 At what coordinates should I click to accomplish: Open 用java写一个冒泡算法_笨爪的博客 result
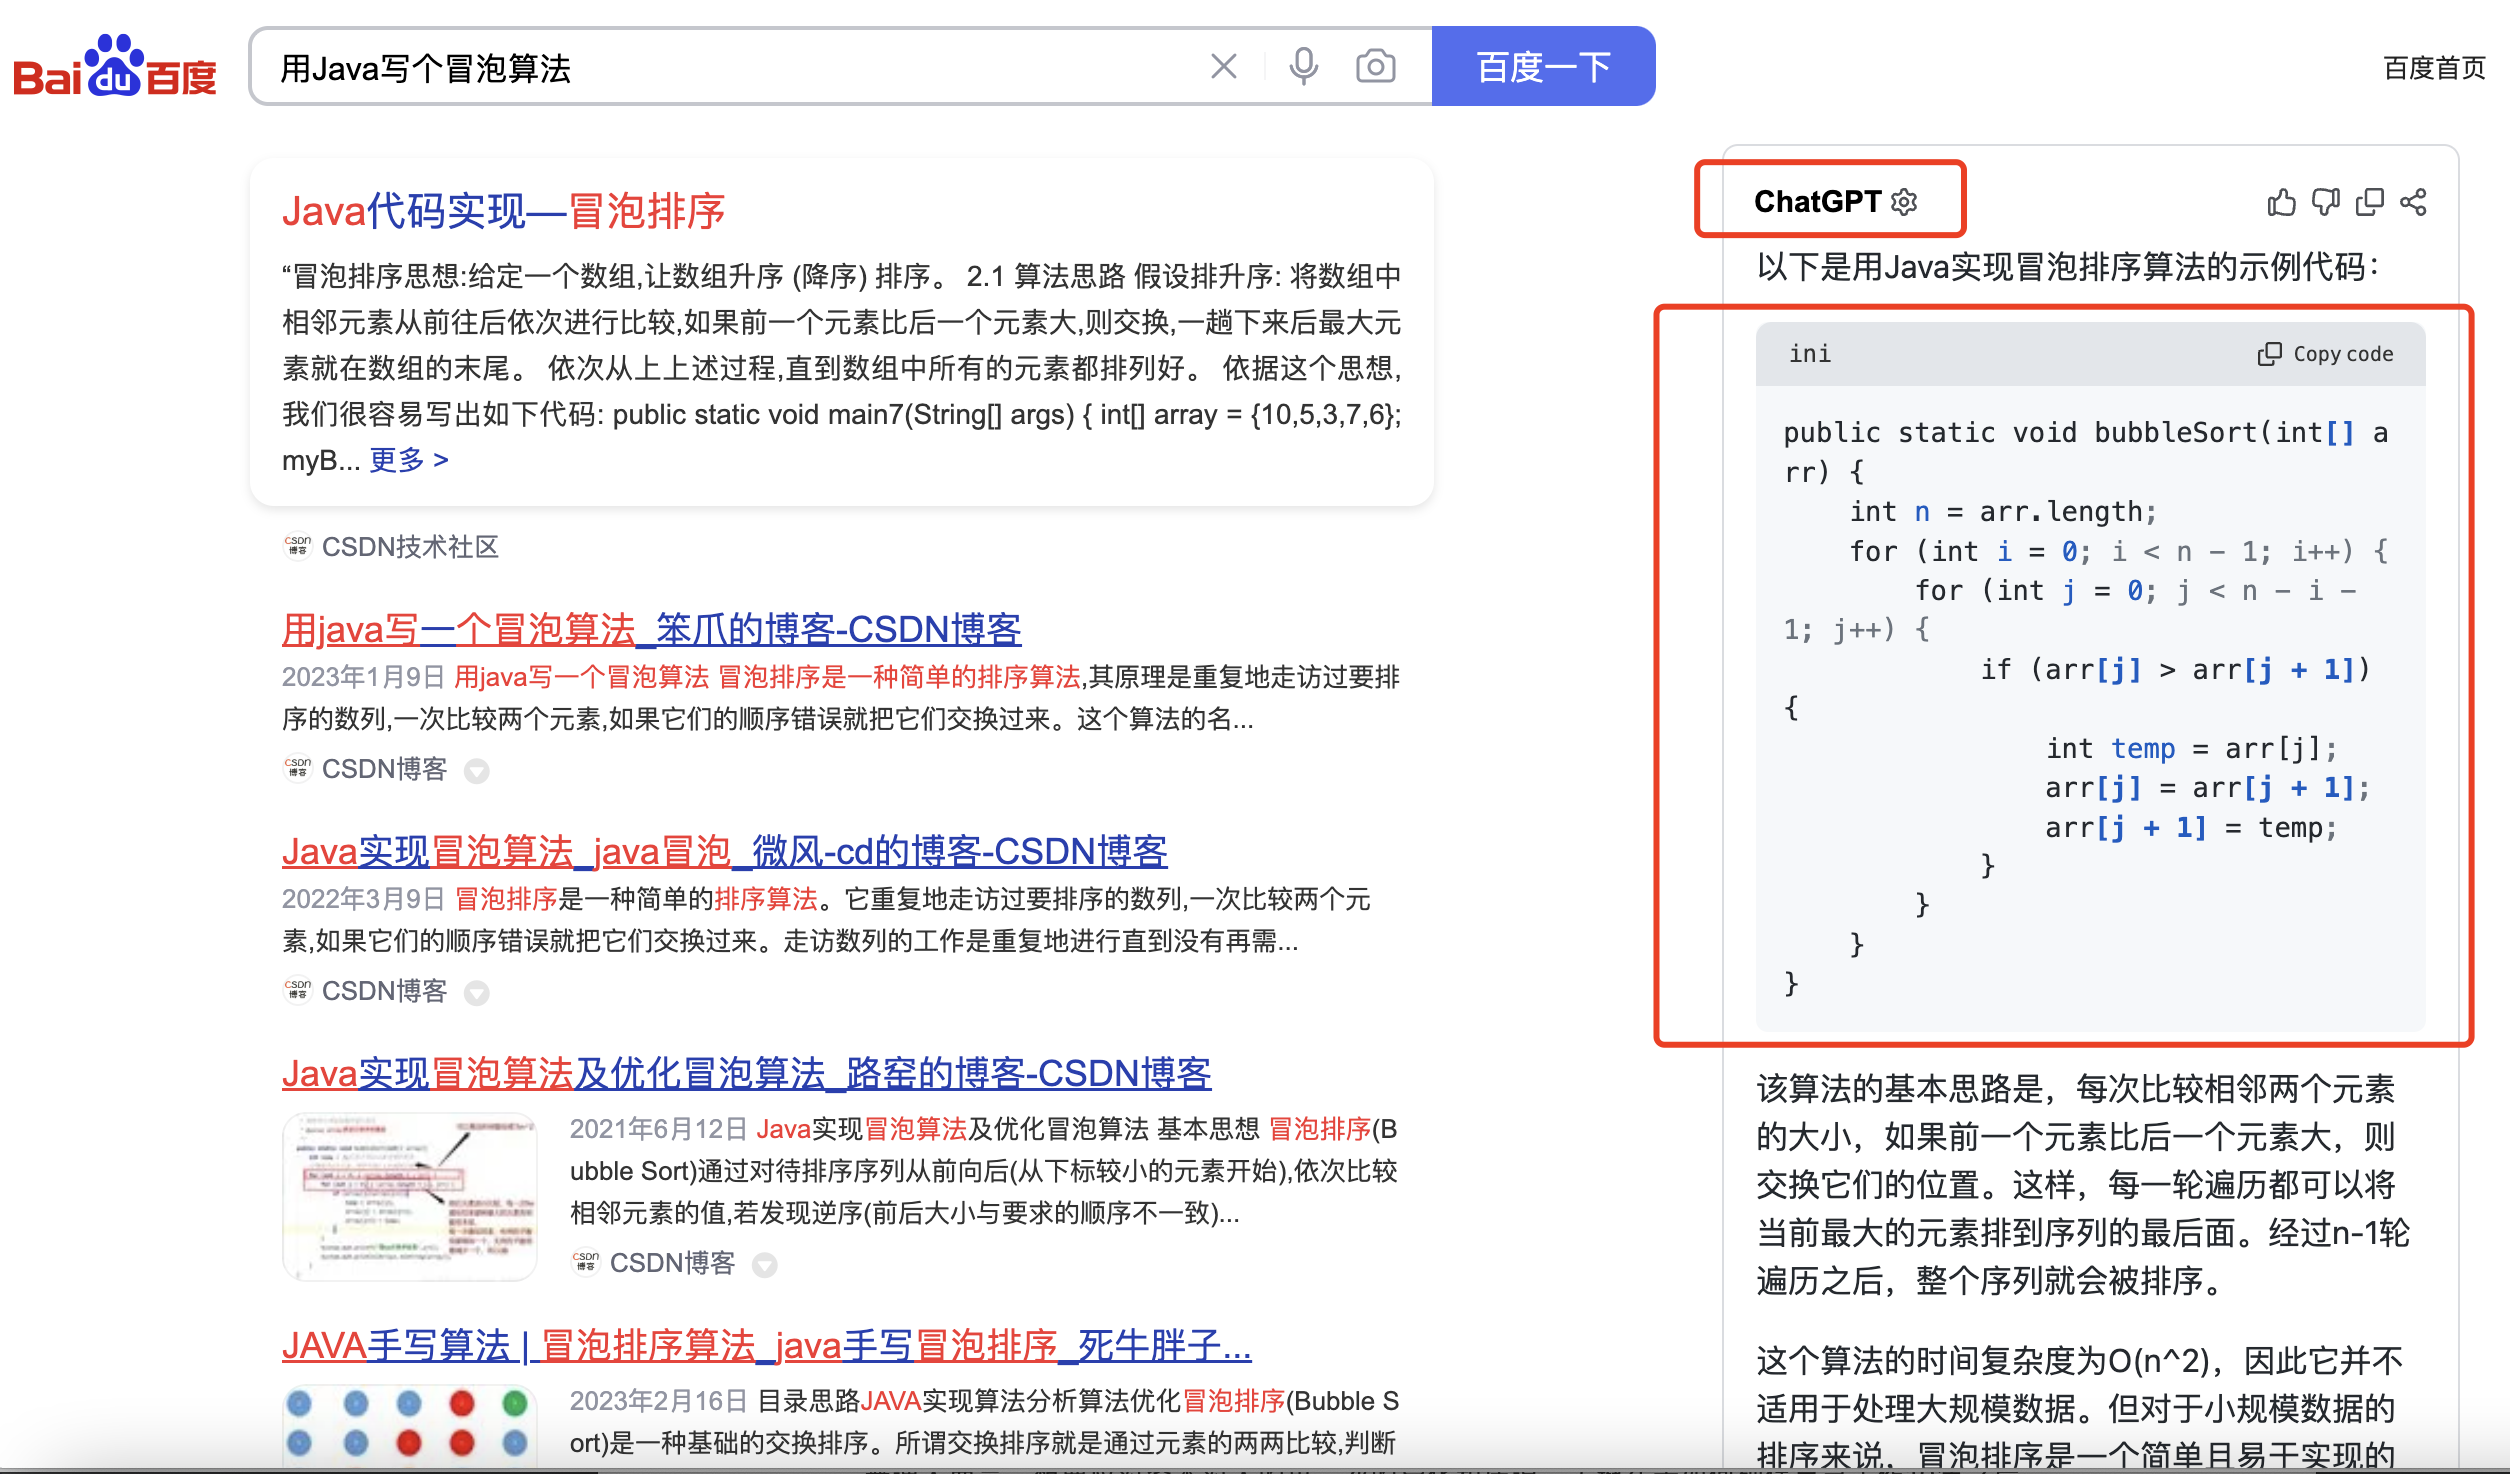651,630
